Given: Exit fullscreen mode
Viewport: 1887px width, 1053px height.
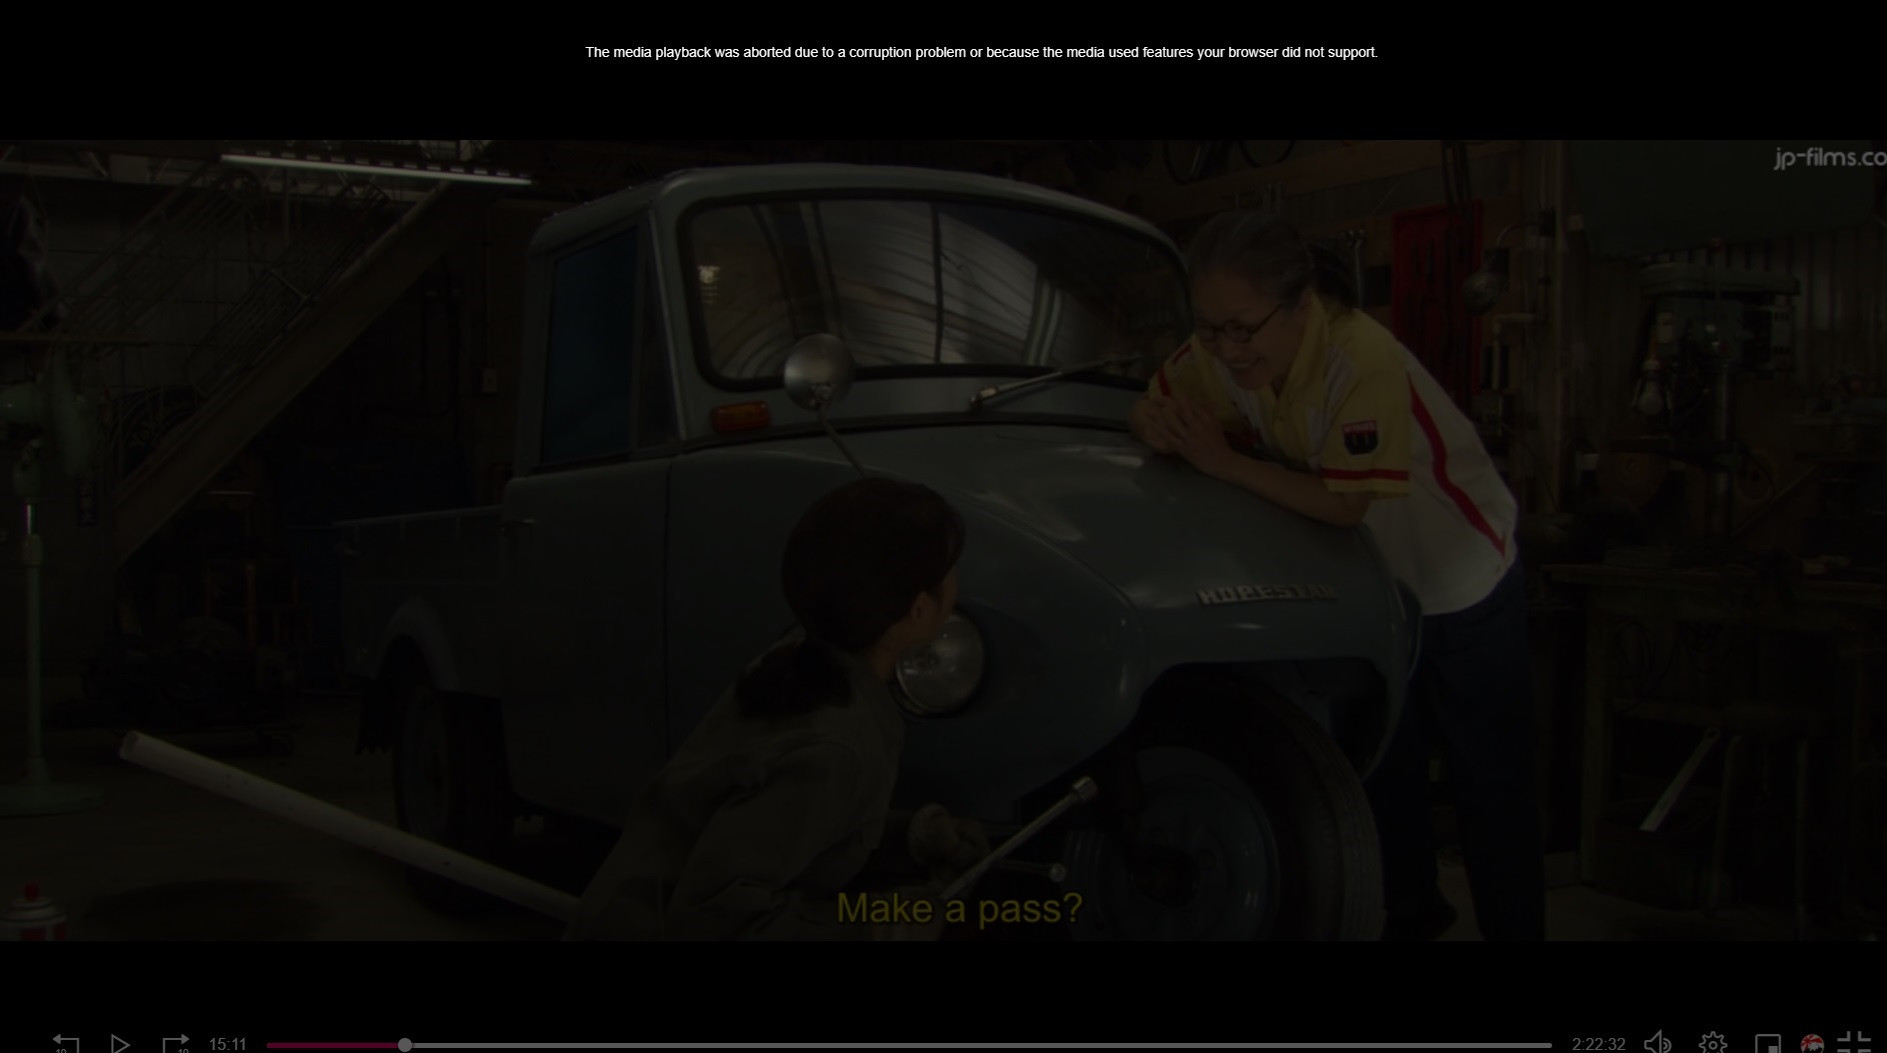Looking at the screenshot, I should 1853,1044.
